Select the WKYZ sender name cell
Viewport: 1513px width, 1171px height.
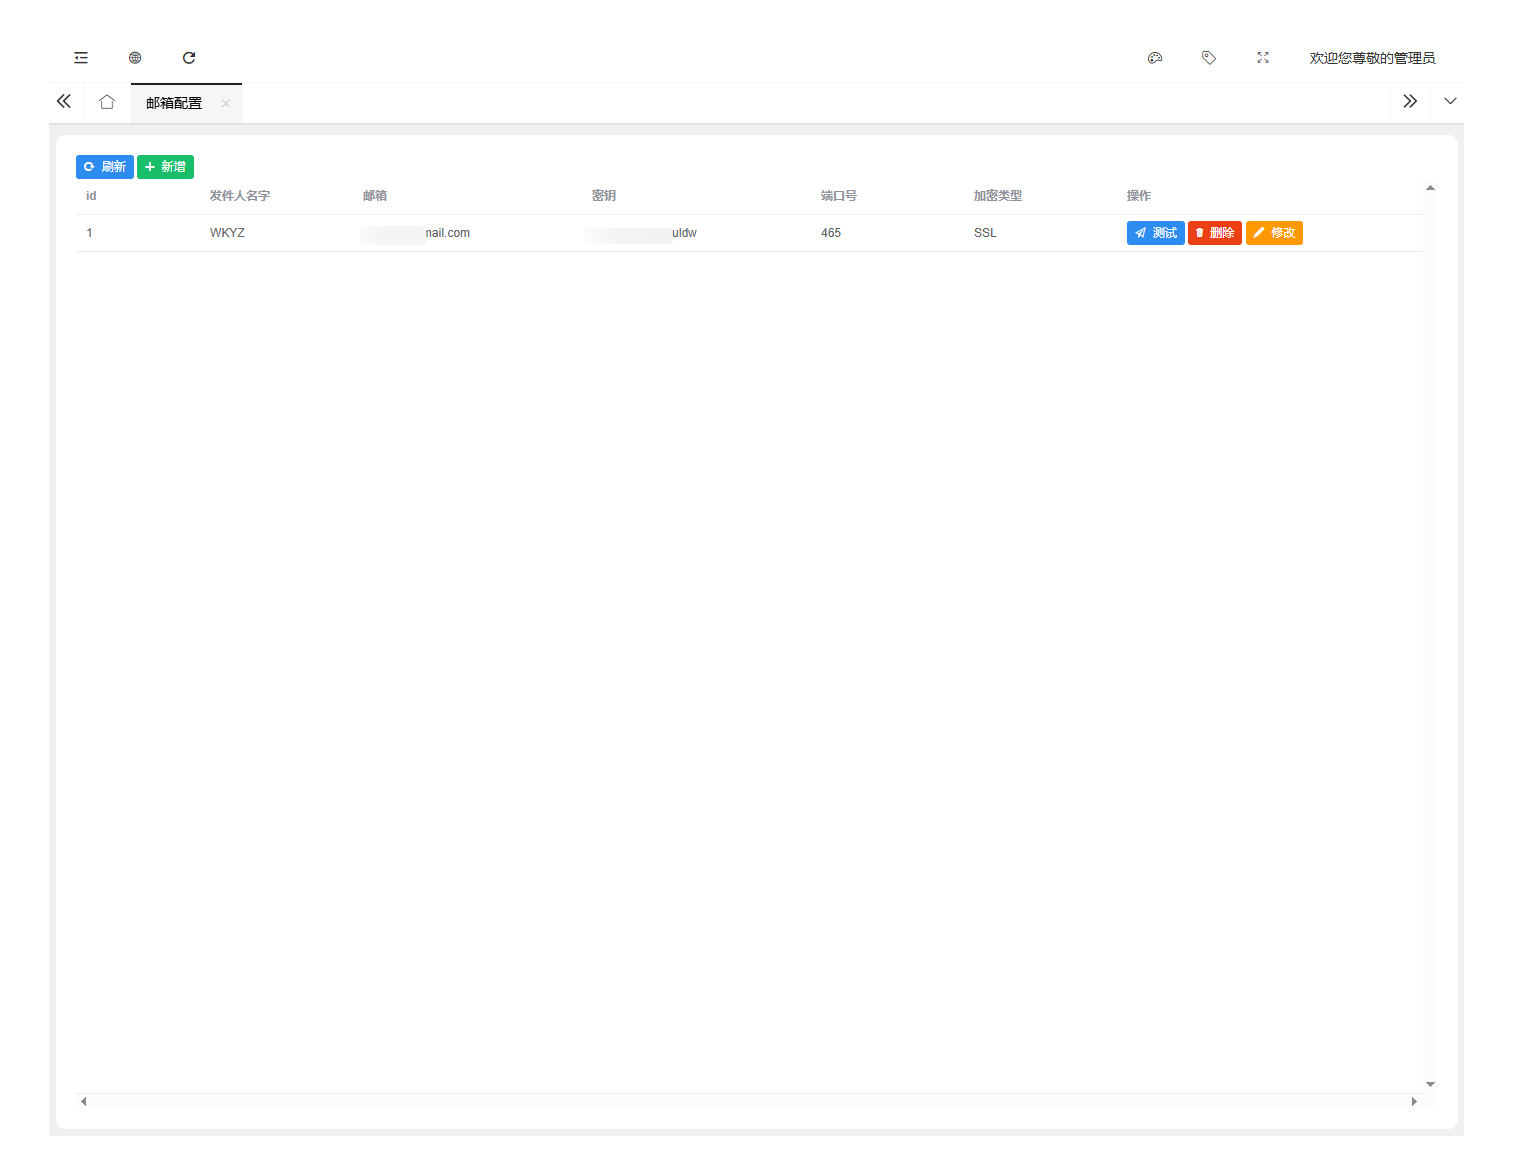point(227,233)
